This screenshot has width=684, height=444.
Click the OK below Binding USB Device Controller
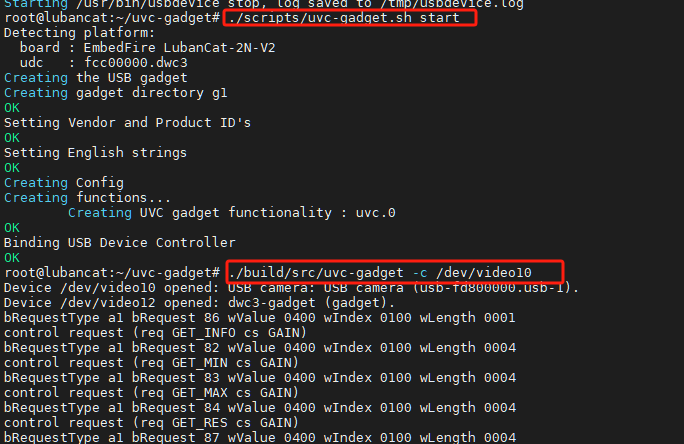tap(12, 258)
